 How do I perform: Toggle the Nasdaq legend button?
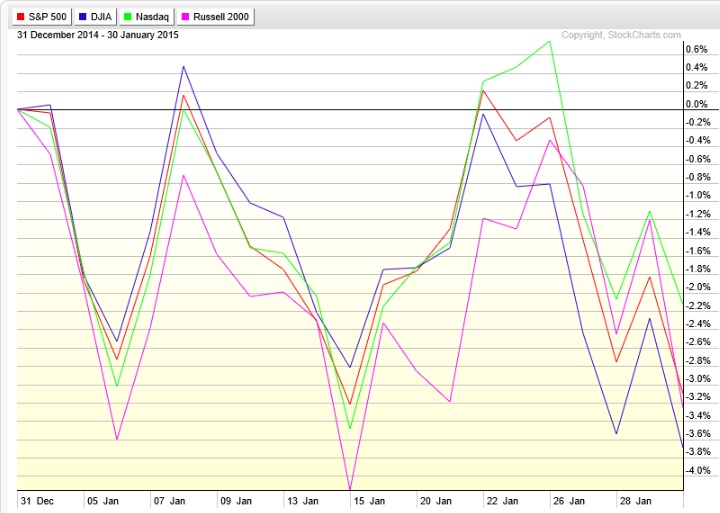tap(146, 17)
